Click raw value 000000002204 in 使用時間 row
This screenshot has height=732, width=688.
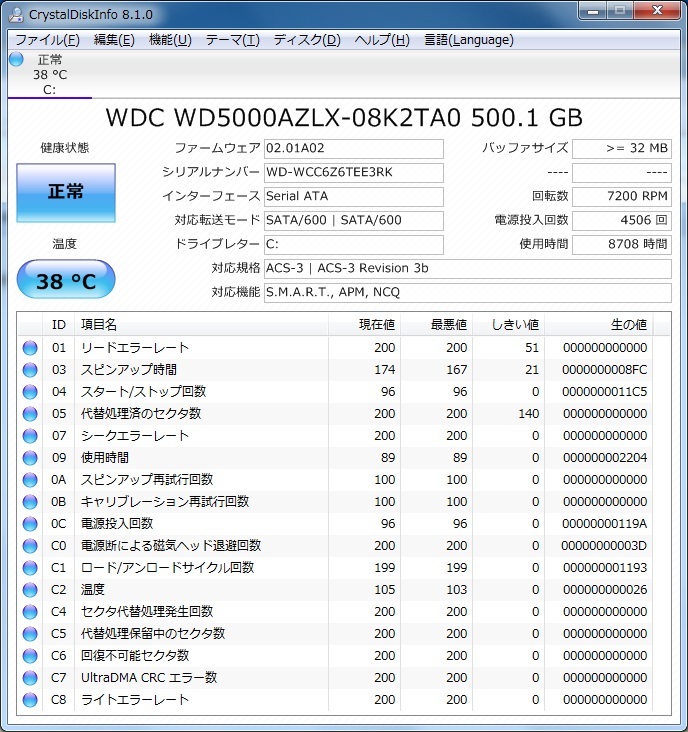click(x=605, y=458)
